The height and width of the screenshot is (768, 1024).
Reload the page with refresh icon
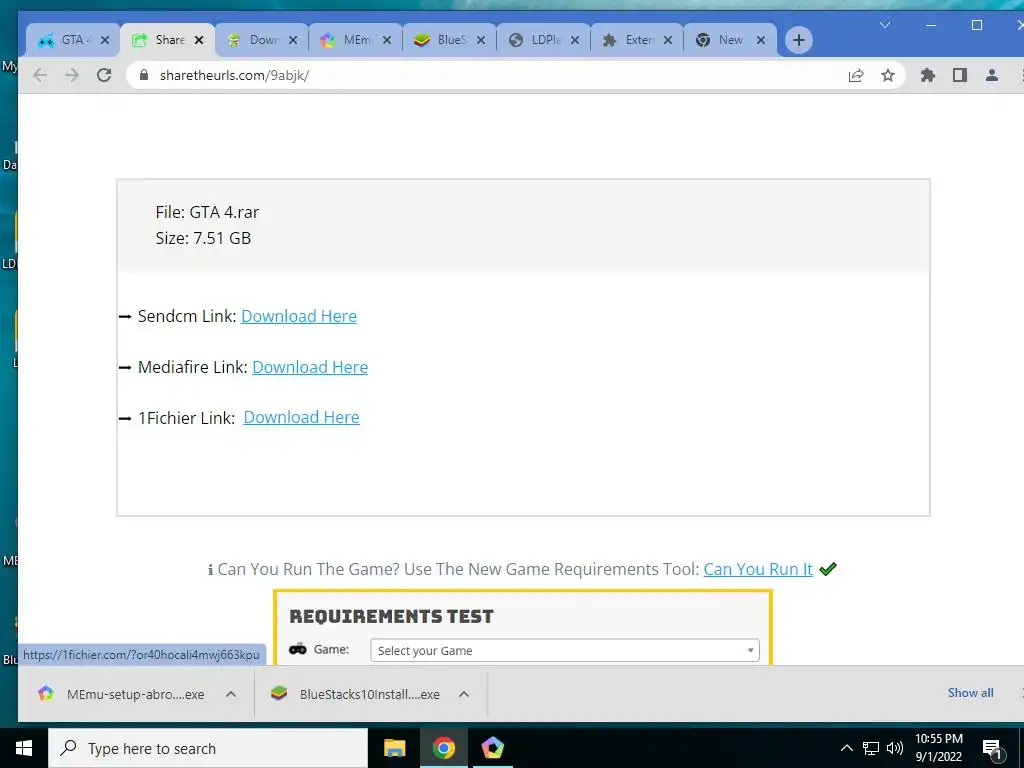[104, 75]
